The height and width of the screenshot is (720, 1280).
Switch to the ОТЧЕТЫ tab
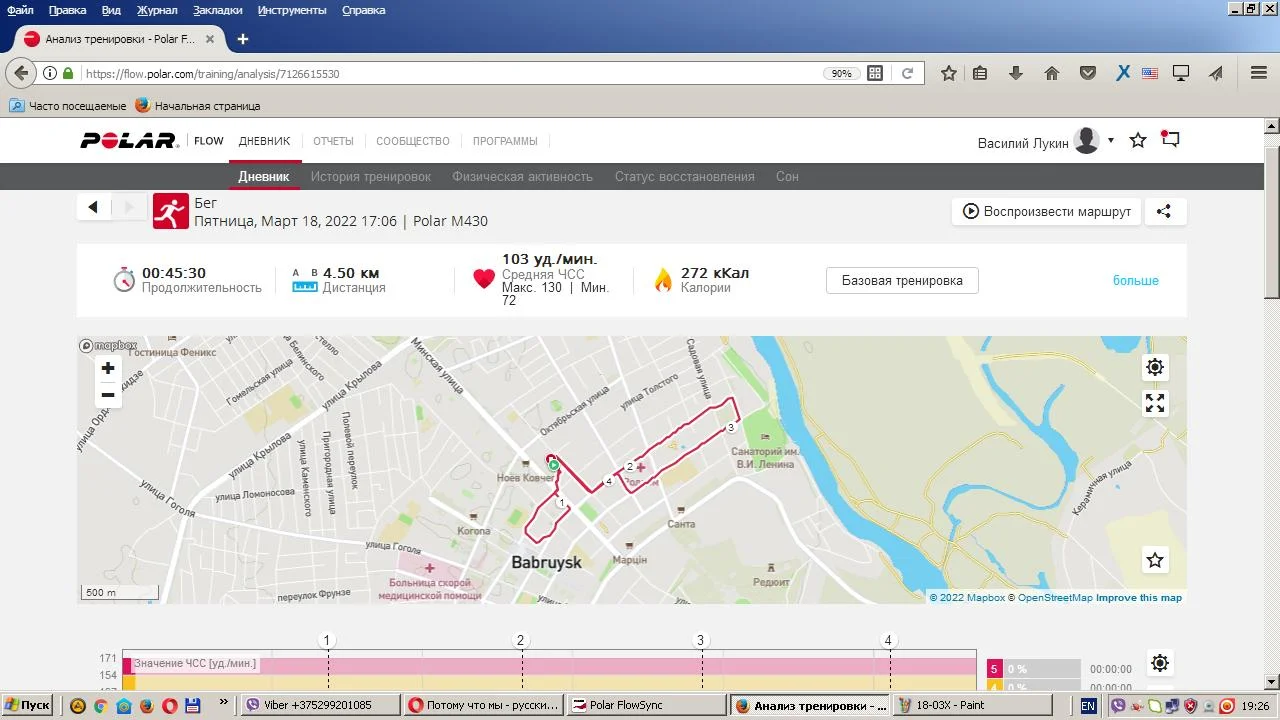(x=333, y=141)
